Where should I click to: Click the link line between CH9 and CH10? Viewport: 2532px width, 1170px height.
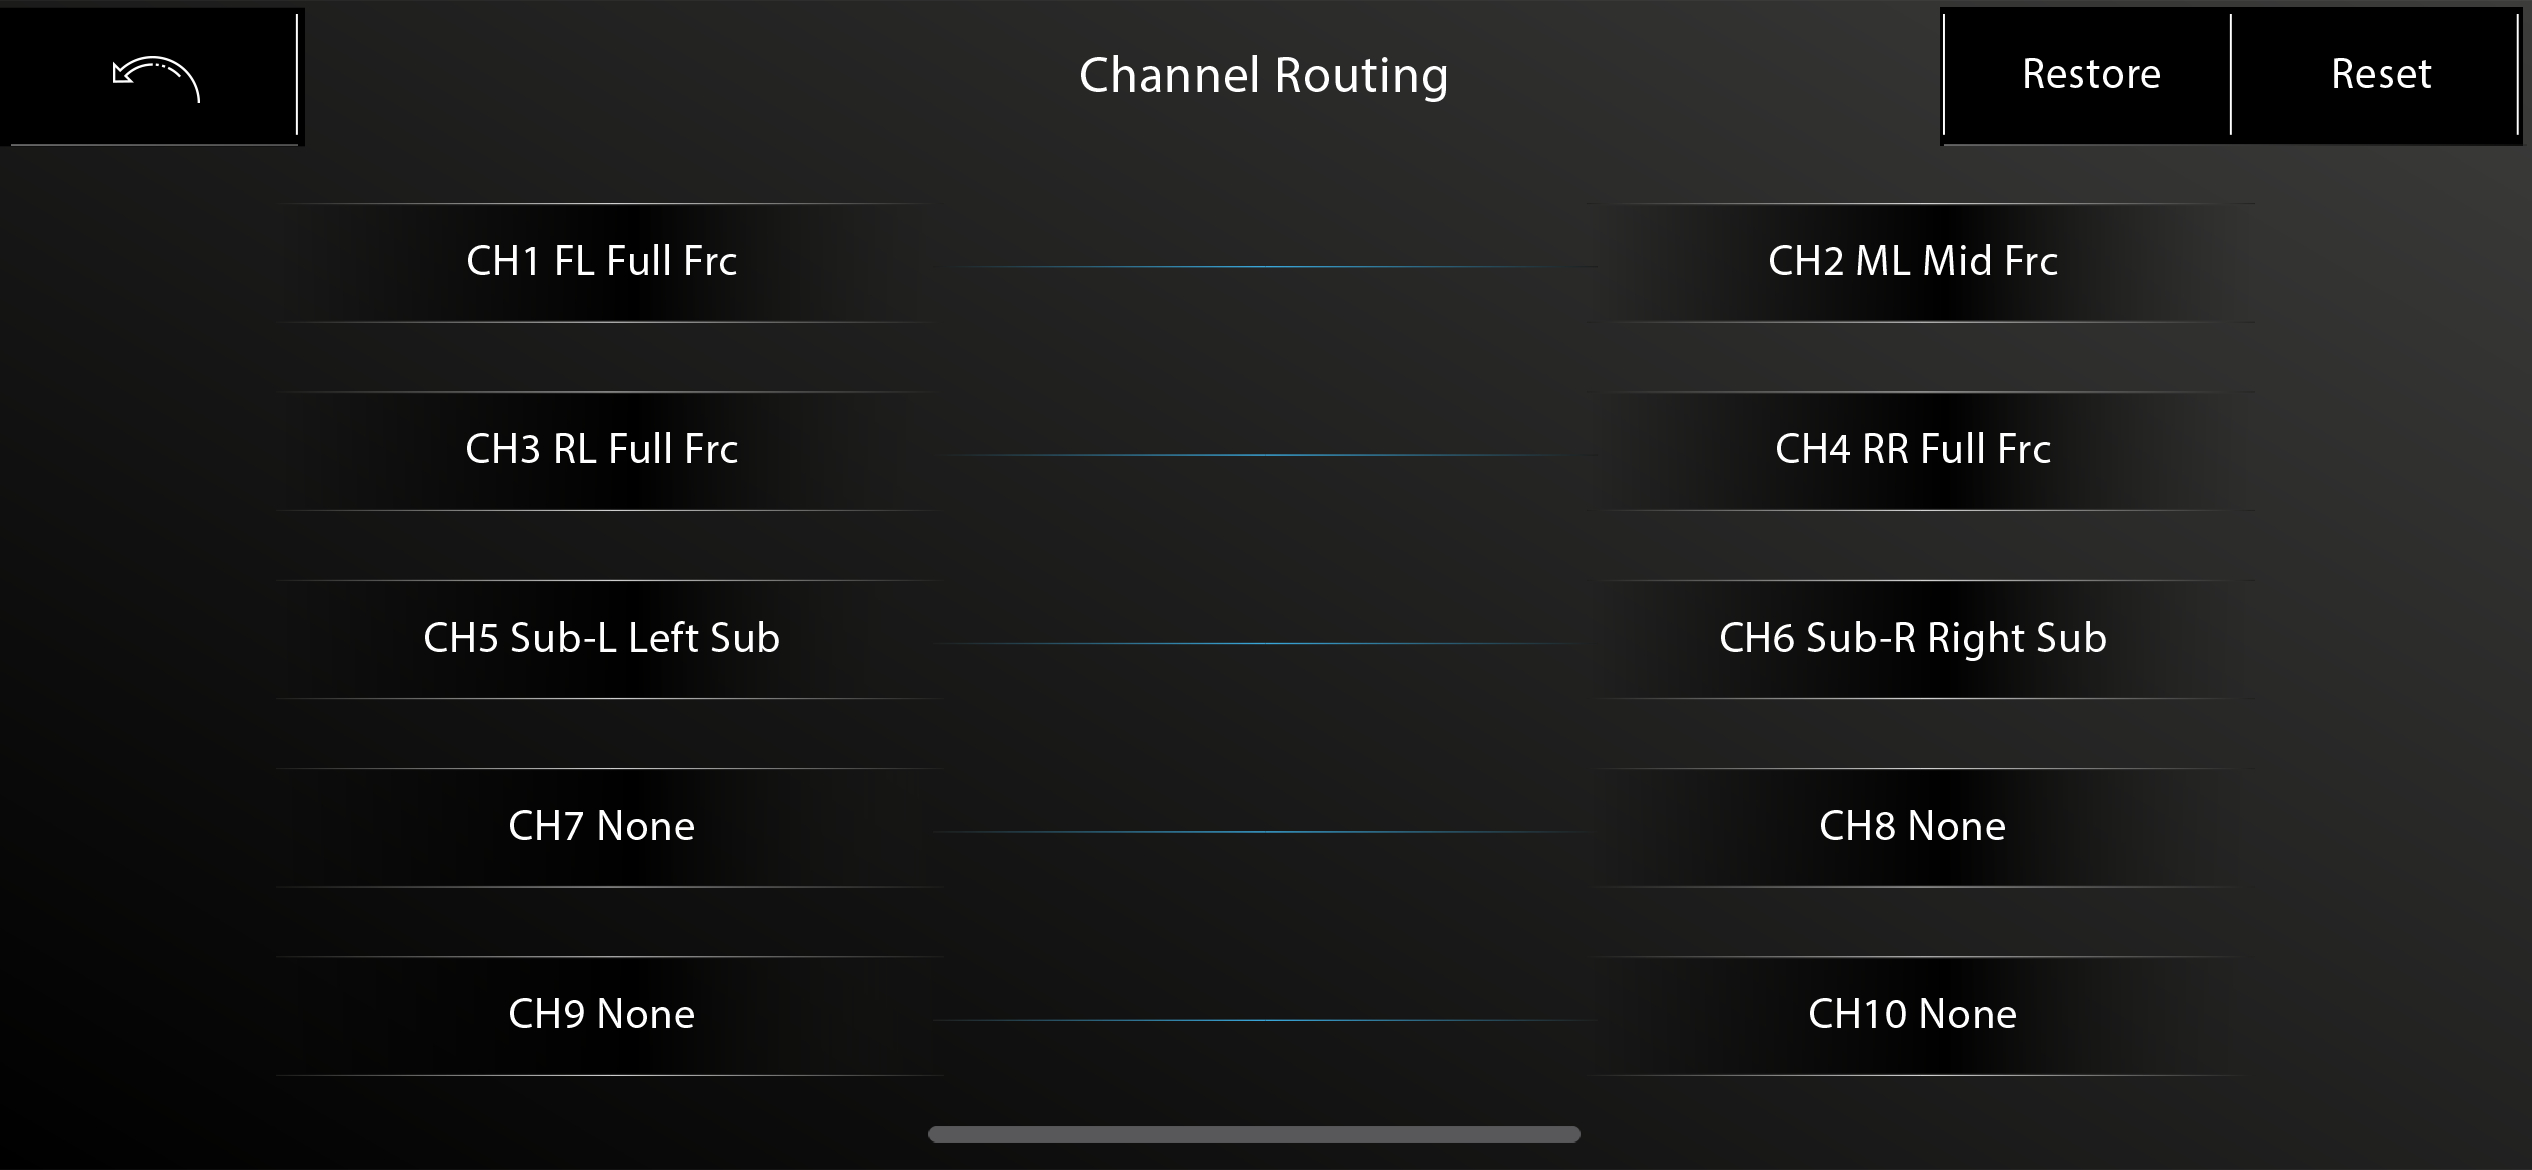(1262, 1020)
